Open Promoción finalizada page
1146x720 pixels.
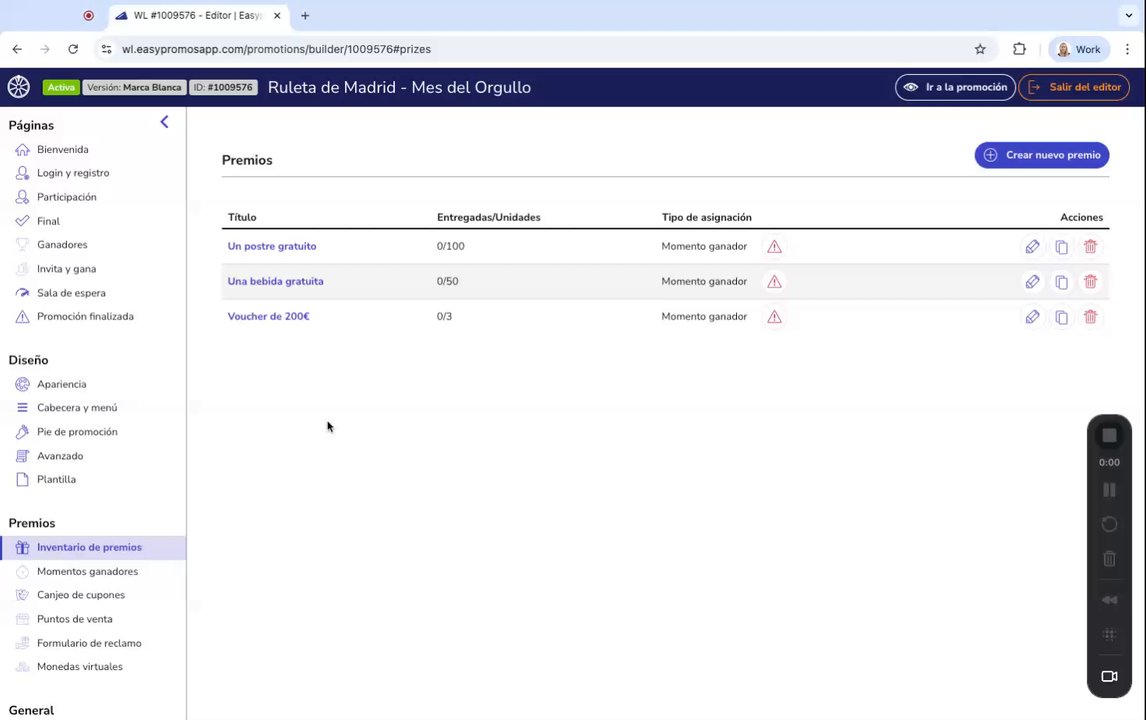pos(85,317)
